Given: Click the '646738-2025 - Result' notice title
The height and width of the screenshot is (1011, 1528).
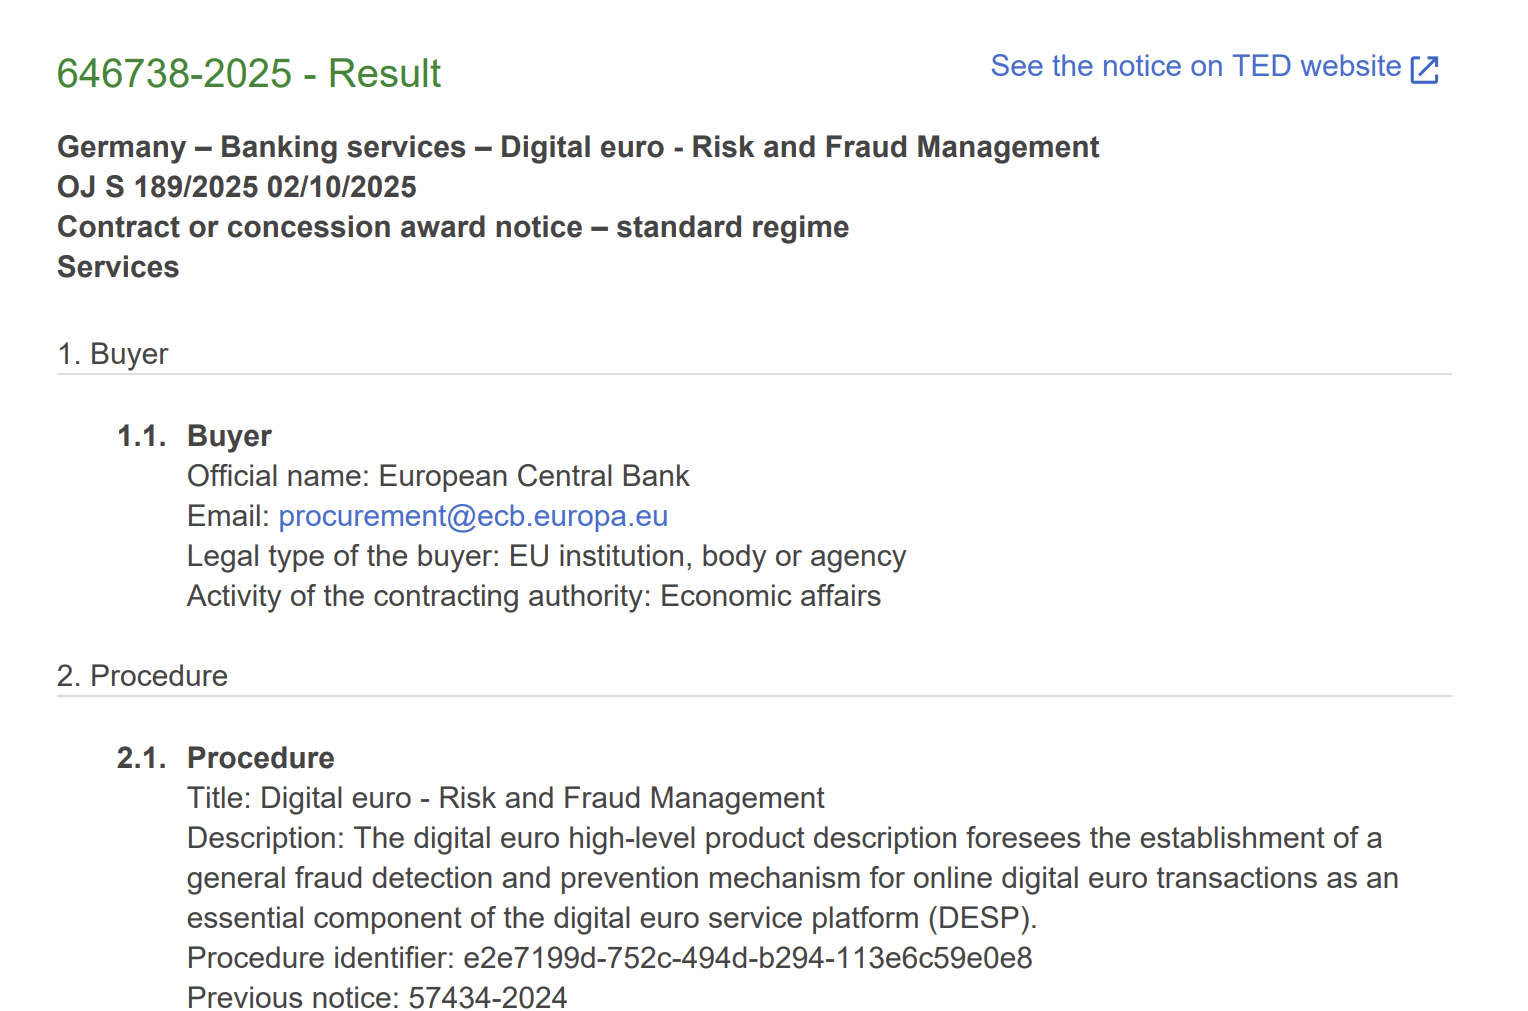Looking at the screenshot, I should click(248, 74).
